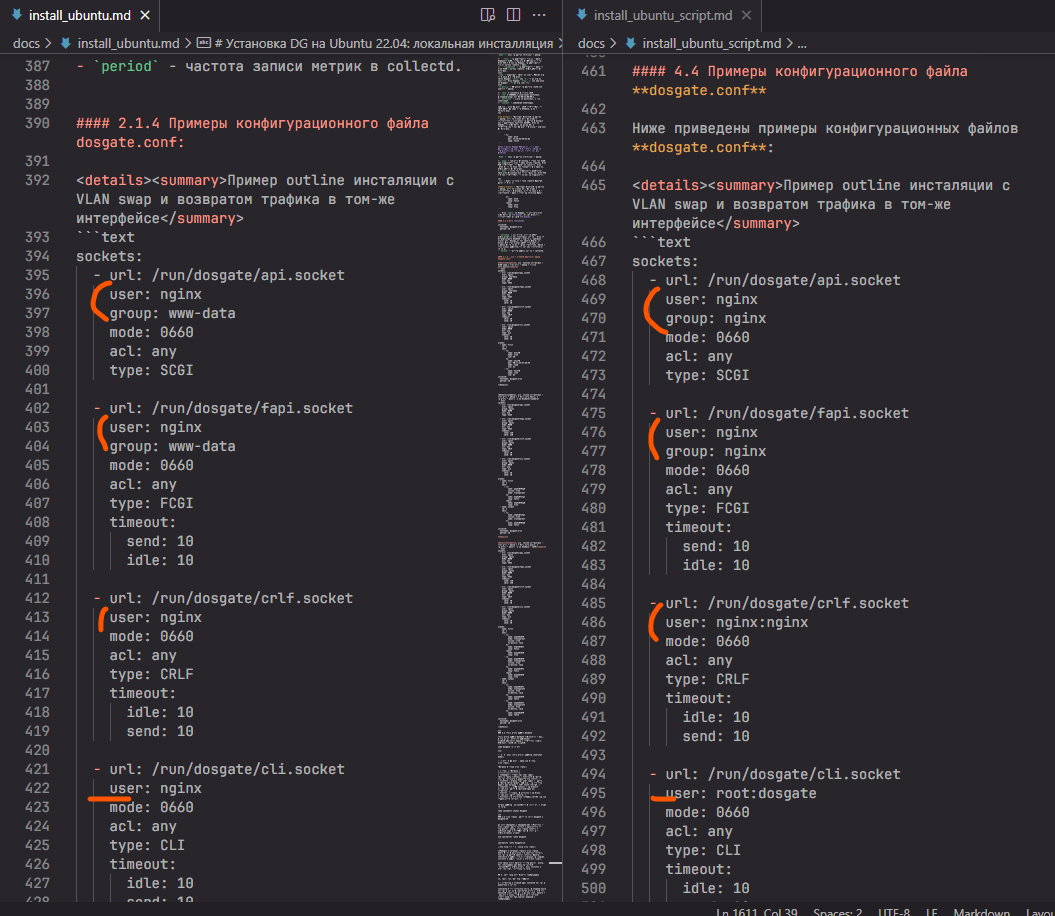Image resolution: width=1055 pixels, height=916 pixels.
Task: Click '/run/dosgate/api.socket' on line 468
Action: pyautogui.click(x=804, y=281)
